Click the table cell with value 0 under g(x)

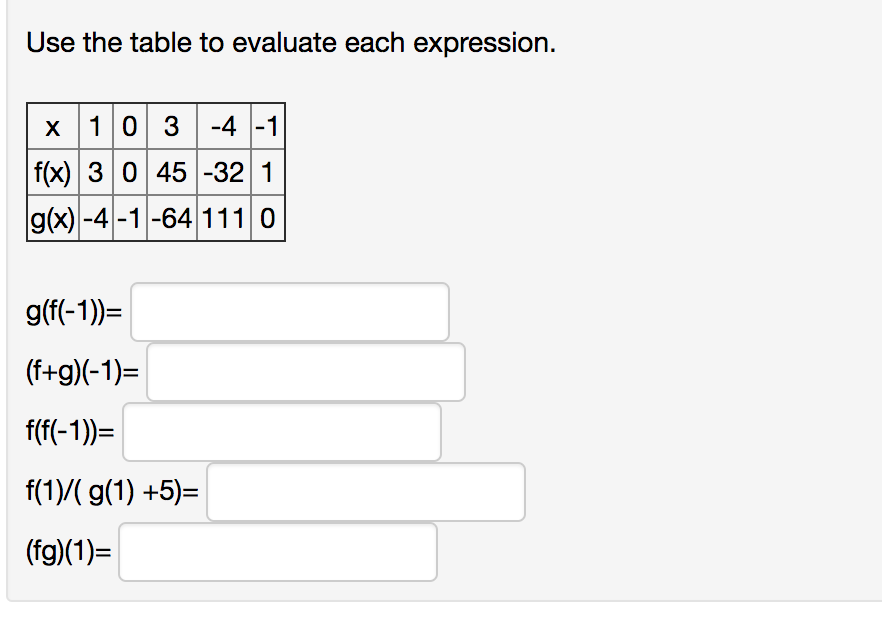point(266,218)
